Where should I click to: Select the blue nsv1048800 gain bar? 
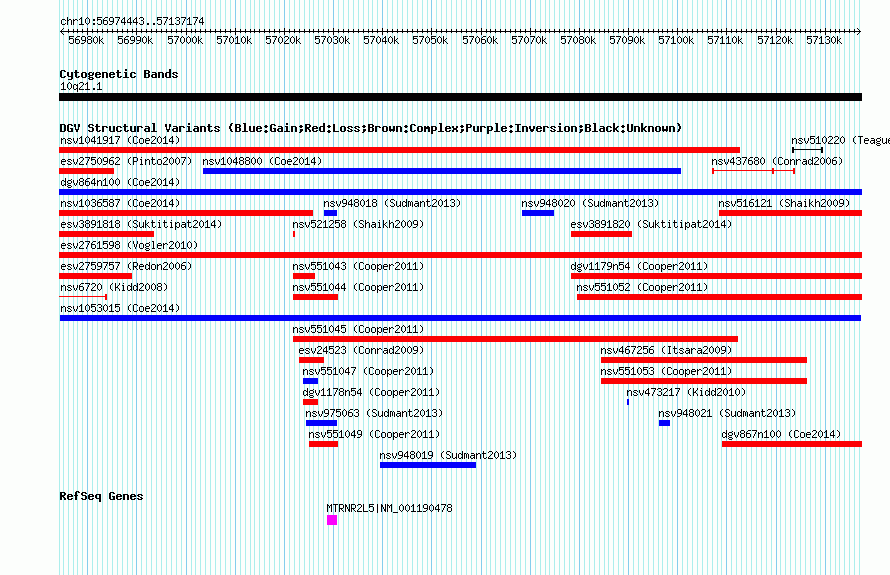click(442, 171)
